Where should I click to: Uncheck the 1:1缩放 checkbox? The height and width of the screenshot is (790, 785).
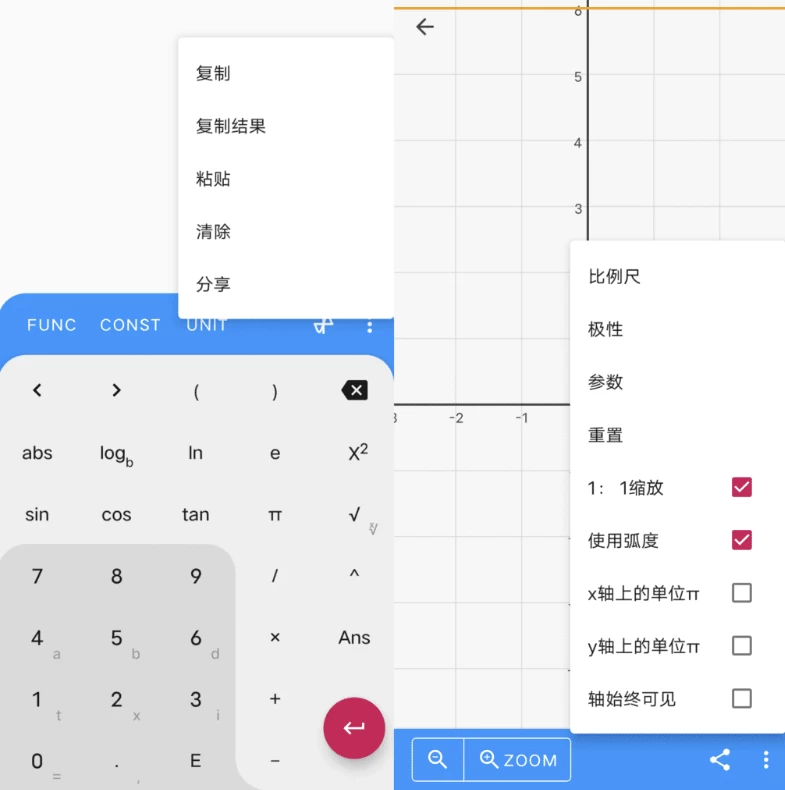[x=741, y=488]
